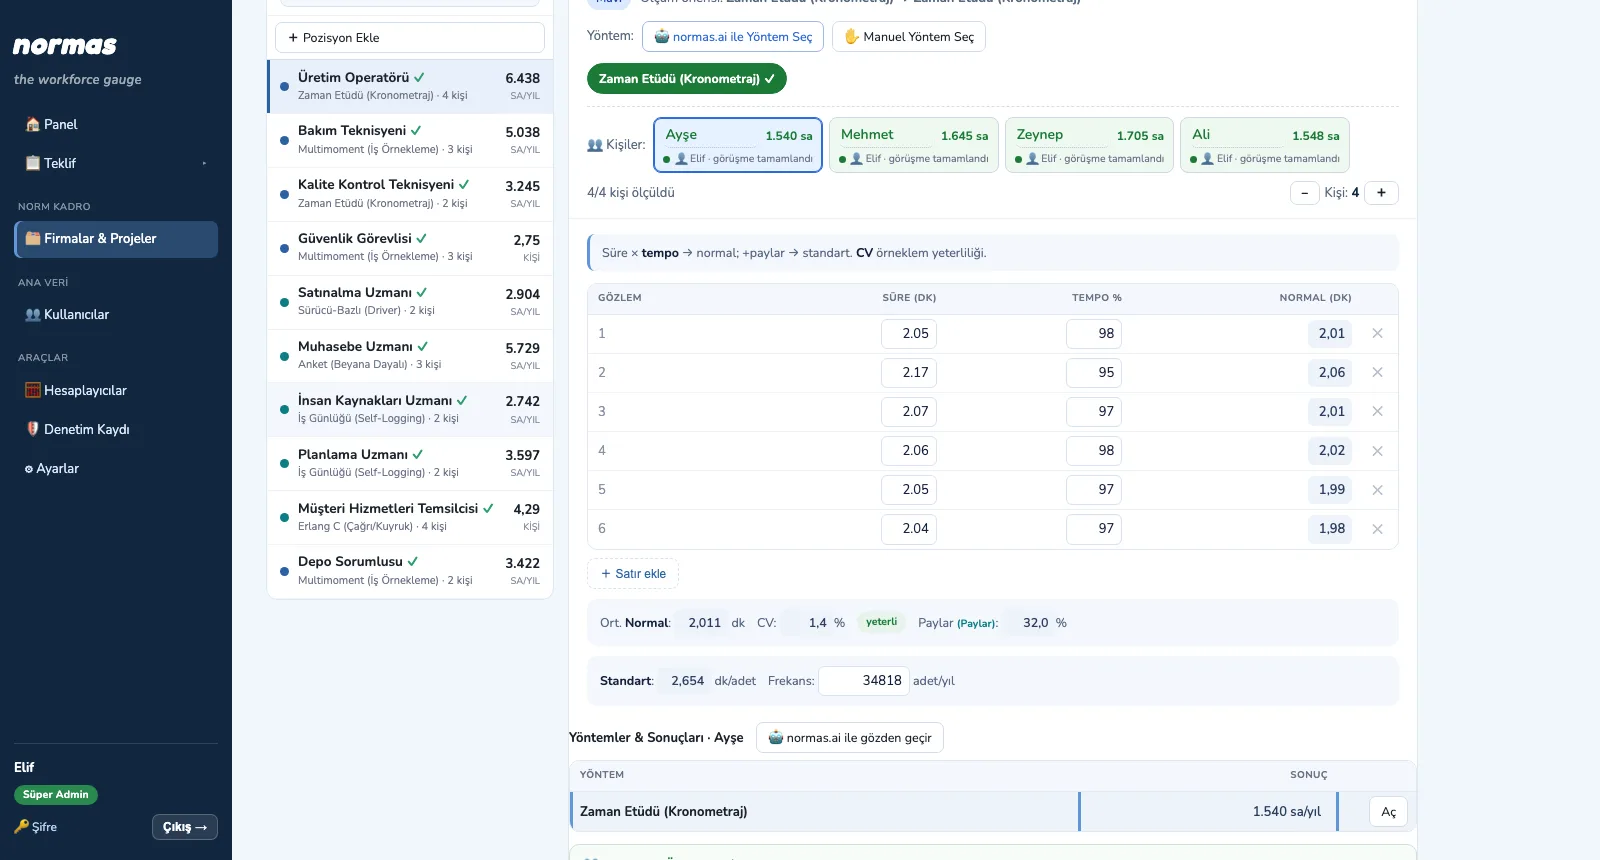Decrease person count with minus button
The height and width of the screenshot is (860, 1600).
[1305, 193]
